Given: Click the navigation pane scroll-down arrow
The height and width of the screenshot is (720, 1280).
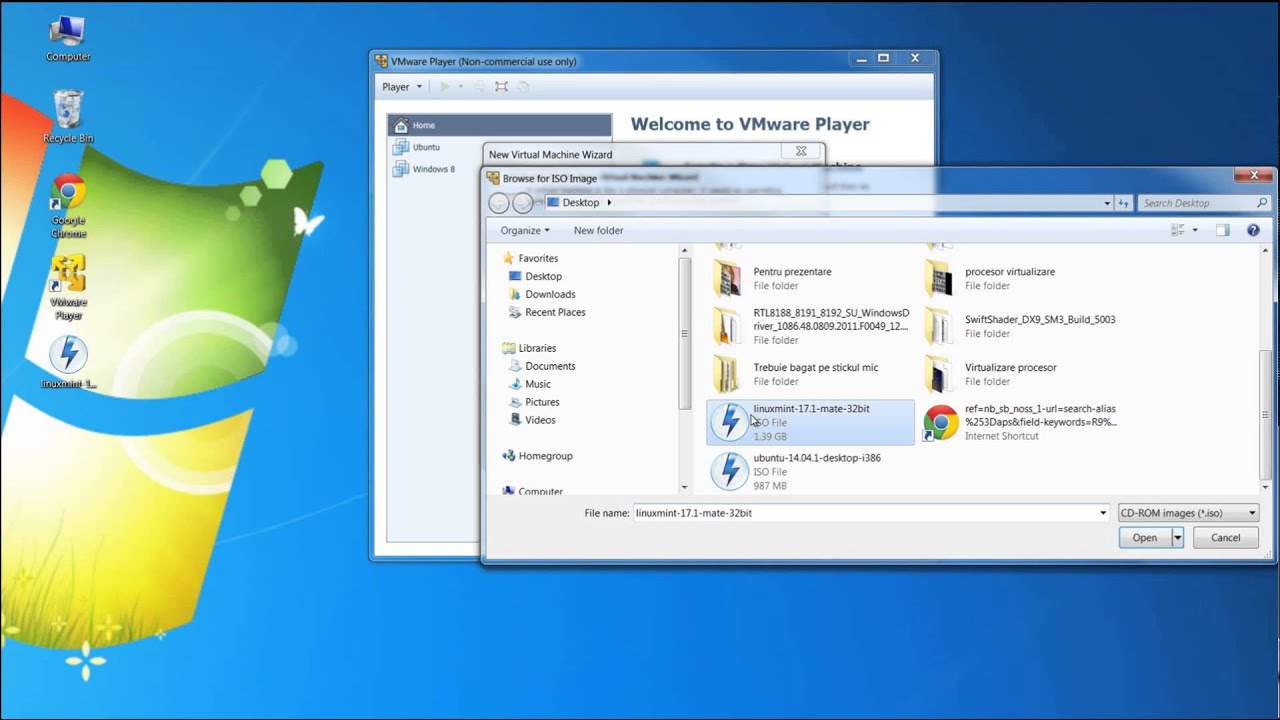Looking at the screenshot, I should coord(685,488).
